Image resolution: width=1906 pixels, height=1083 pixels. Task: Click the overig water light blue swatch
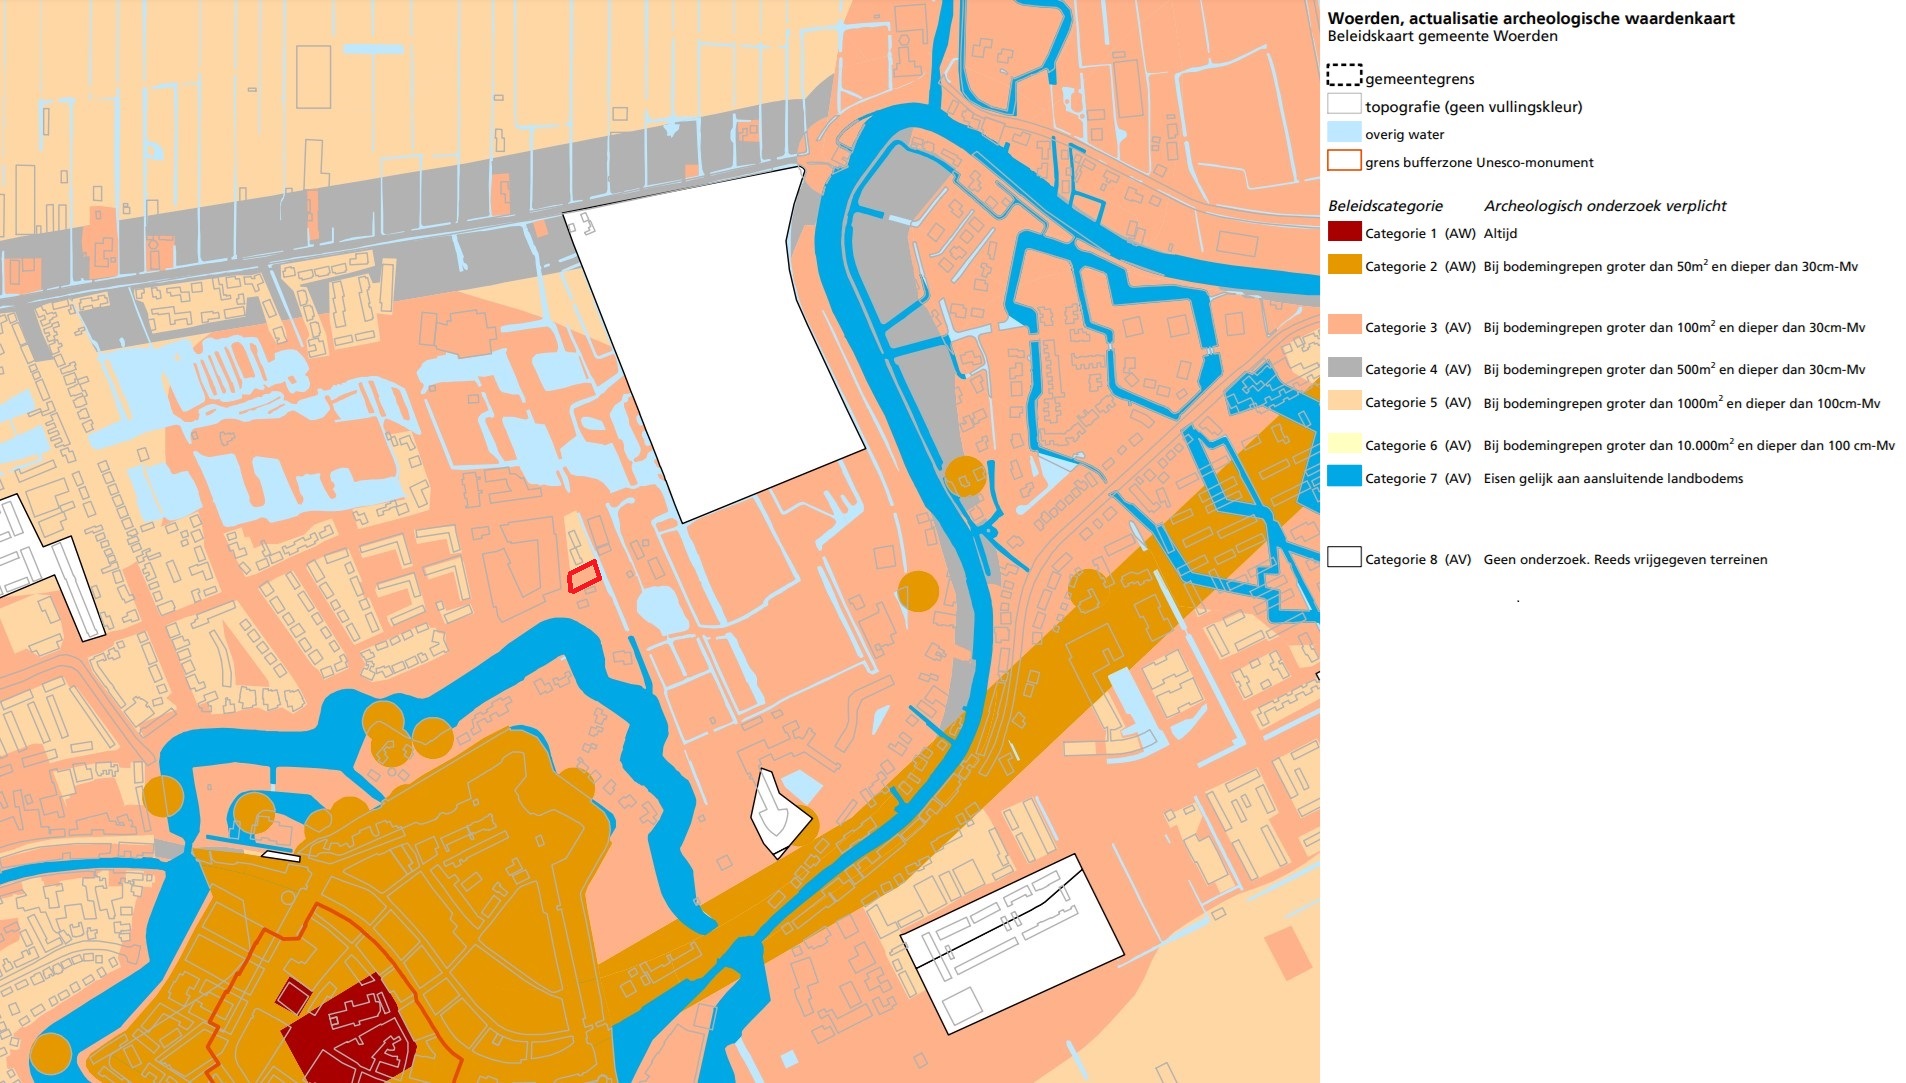click(1344, 132)
